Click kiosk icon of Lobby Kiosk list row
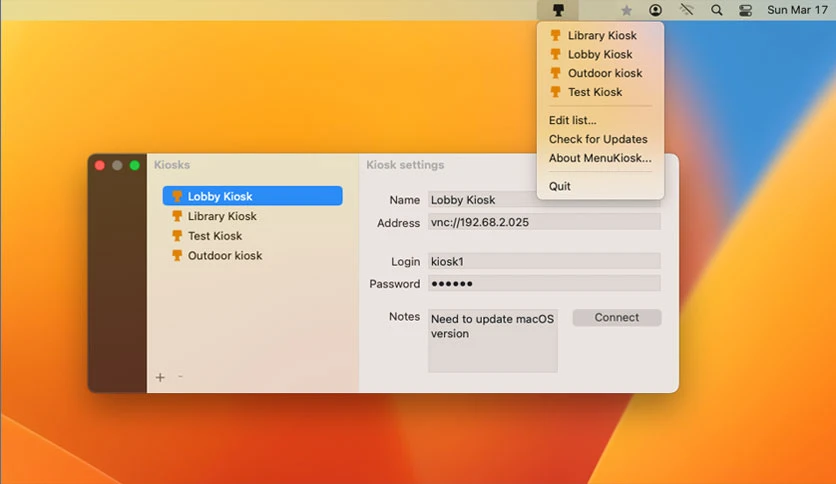836x484 pixels. 177,196
